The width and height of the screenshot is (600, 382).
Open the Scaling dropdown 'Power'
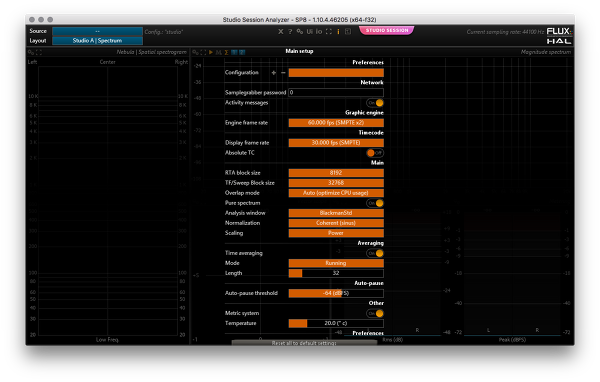pyautogui.click(x=336, y=233)
